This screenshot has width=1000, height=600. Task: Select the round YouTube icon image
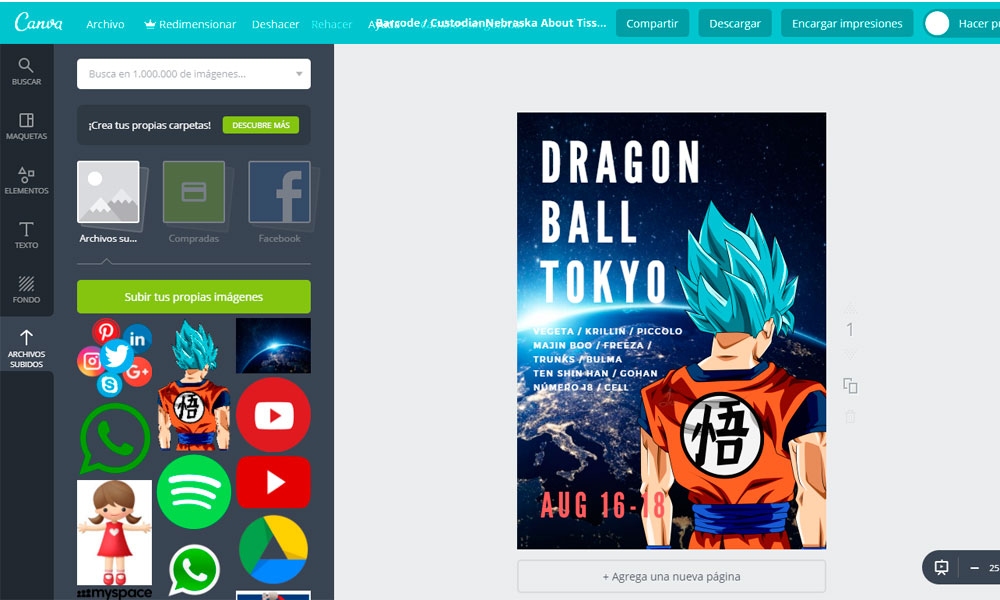[273, 414]
